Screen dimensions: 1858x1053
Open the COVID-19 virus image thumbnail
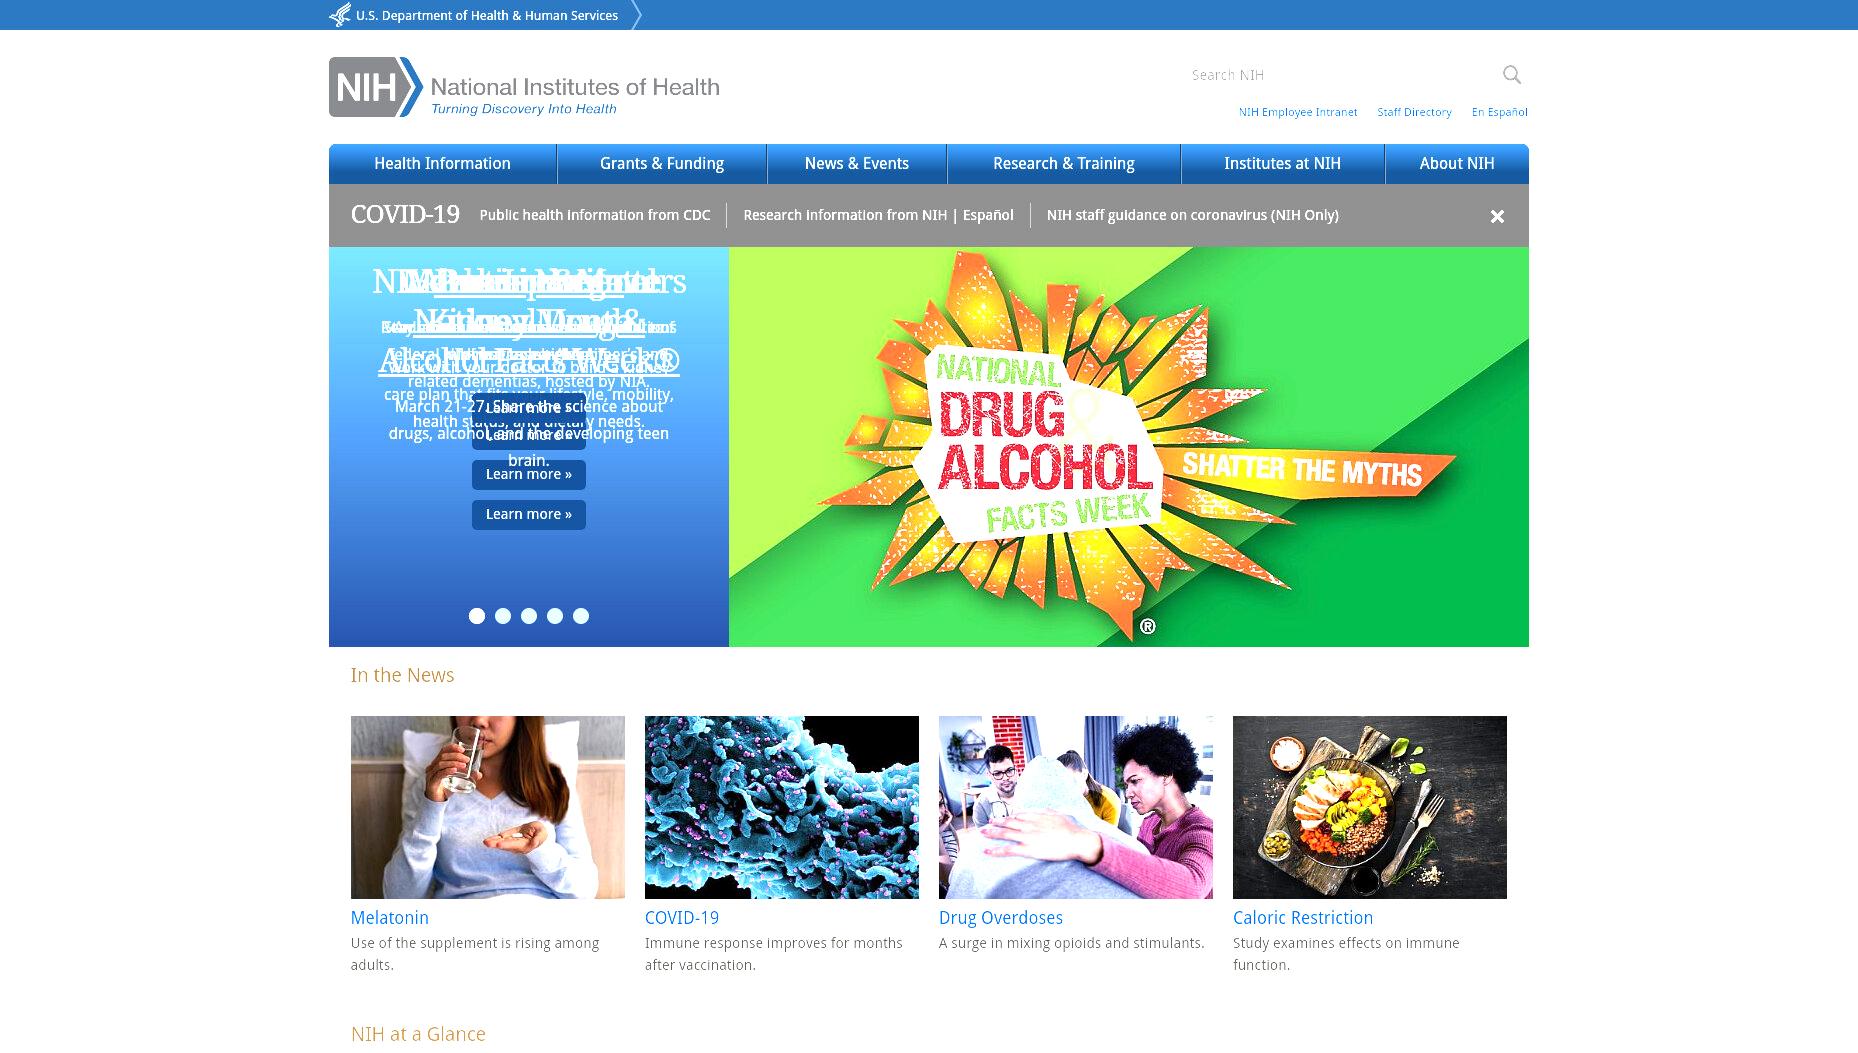782,807
